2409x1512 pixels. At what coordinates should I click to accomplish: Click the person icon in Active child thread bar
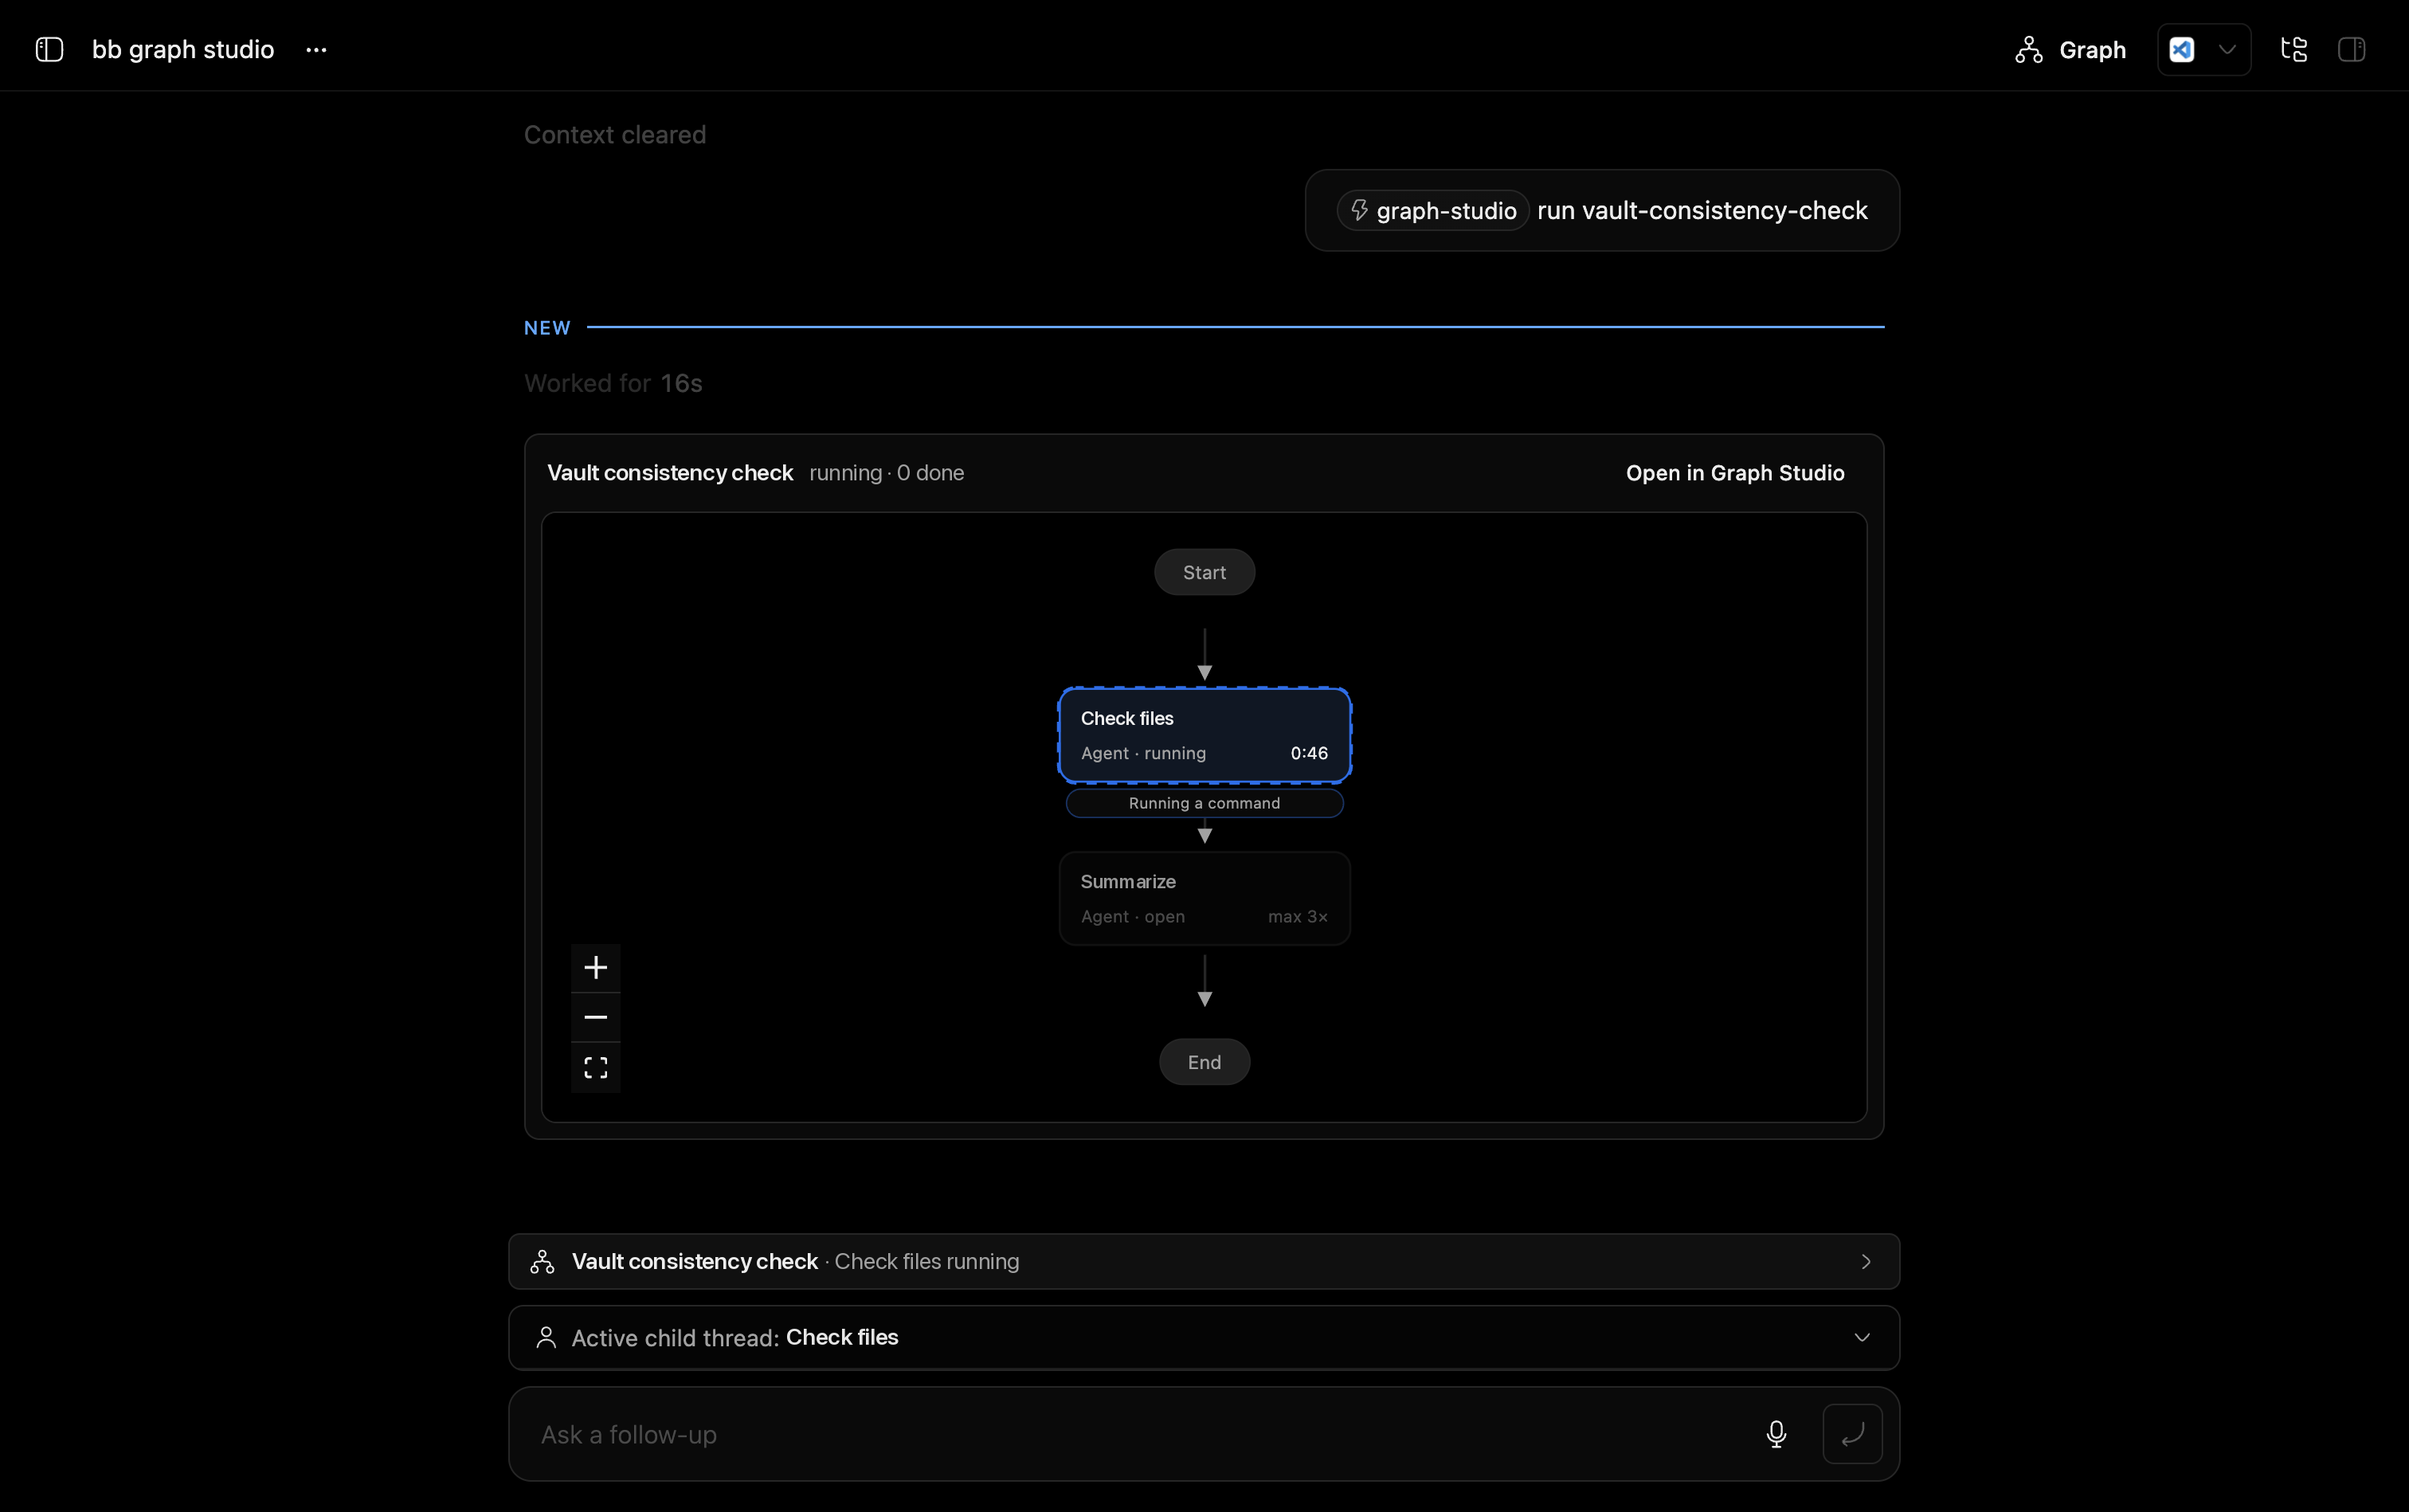click(x=546, y=1338)
